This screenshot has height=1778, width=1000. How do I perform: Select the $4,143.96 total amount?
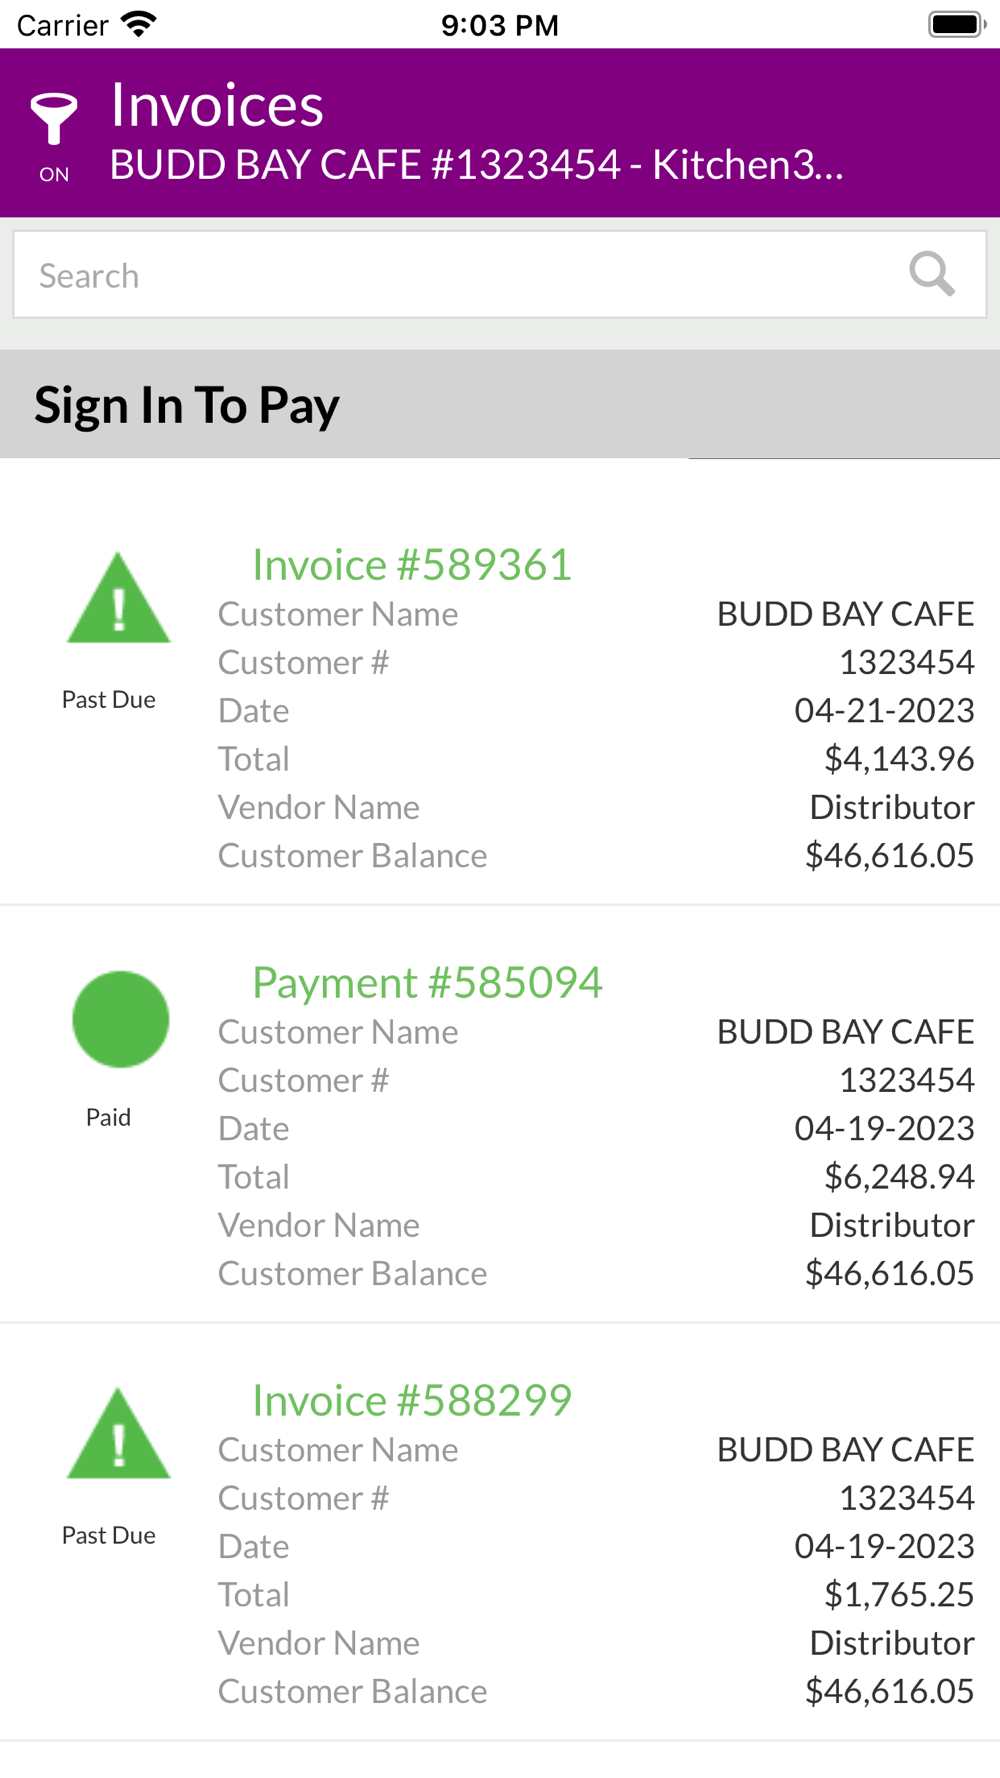click(x=899, y=759)
